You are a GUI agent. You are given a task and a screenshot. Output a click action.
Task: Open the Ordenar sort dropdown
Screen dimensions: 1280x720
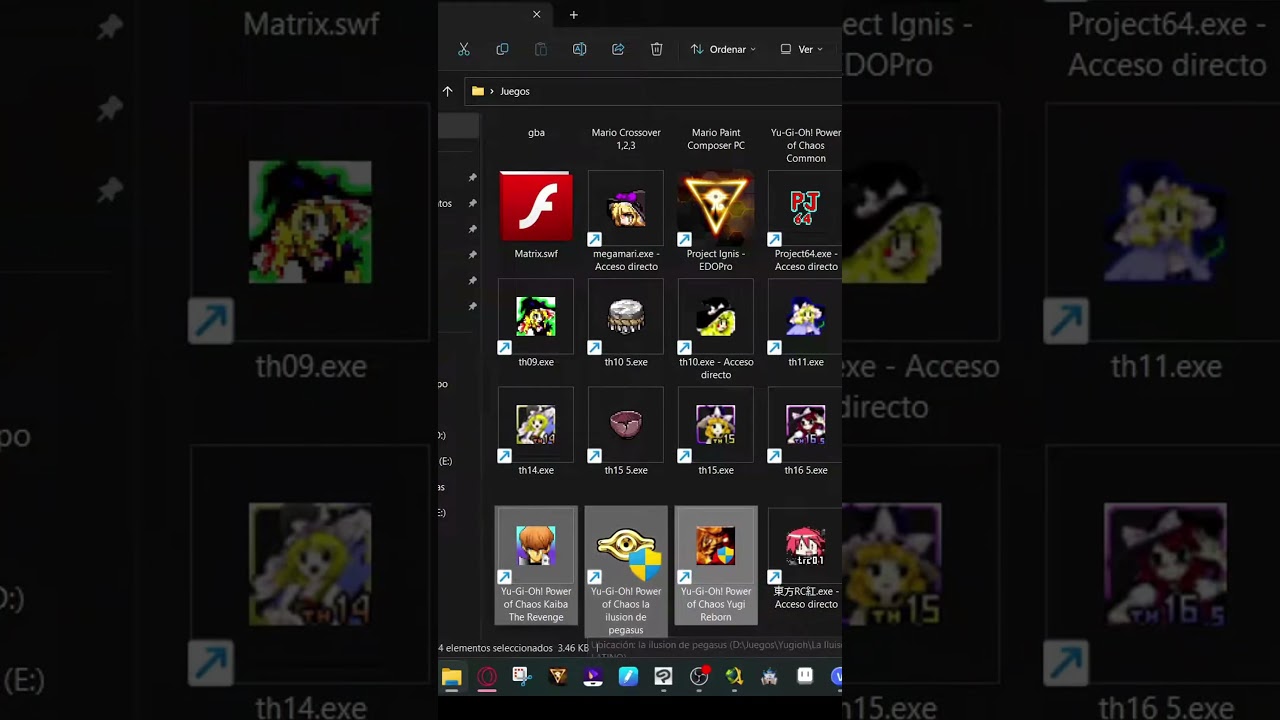point(723,49)
